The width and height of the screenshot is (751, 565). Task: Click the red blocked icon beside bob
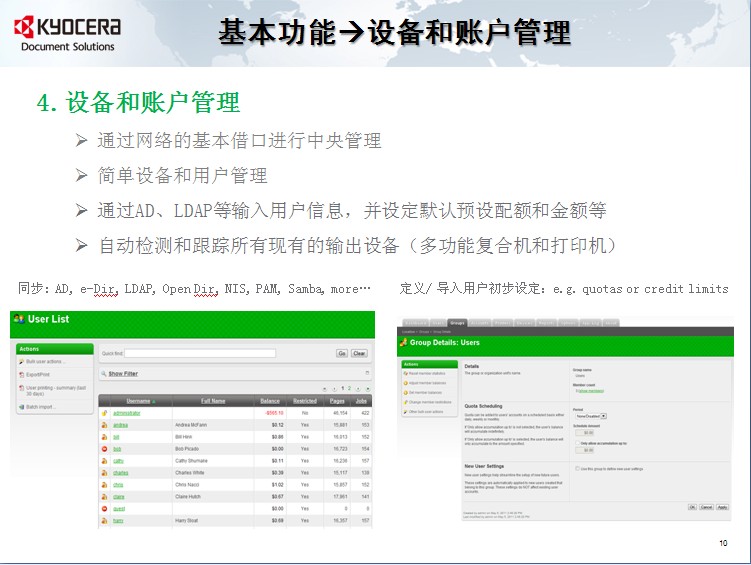104,451
